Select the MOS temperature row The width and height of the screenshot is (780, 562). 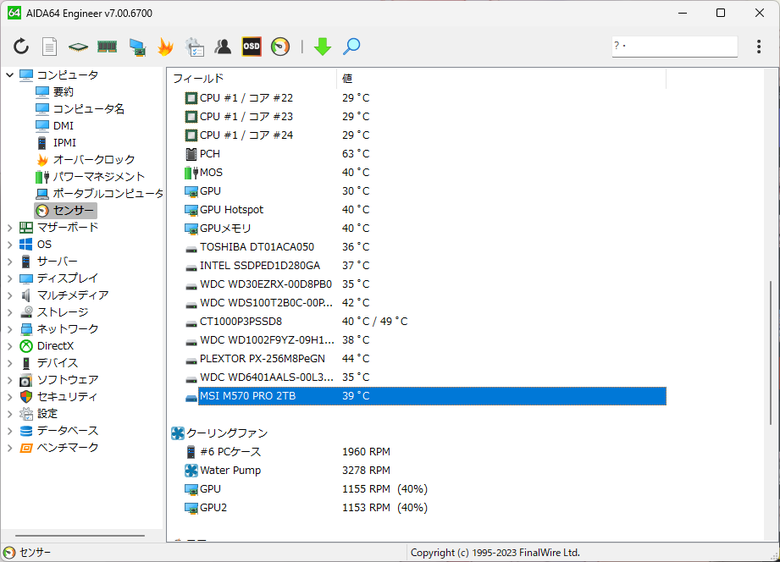pos(425,173)
